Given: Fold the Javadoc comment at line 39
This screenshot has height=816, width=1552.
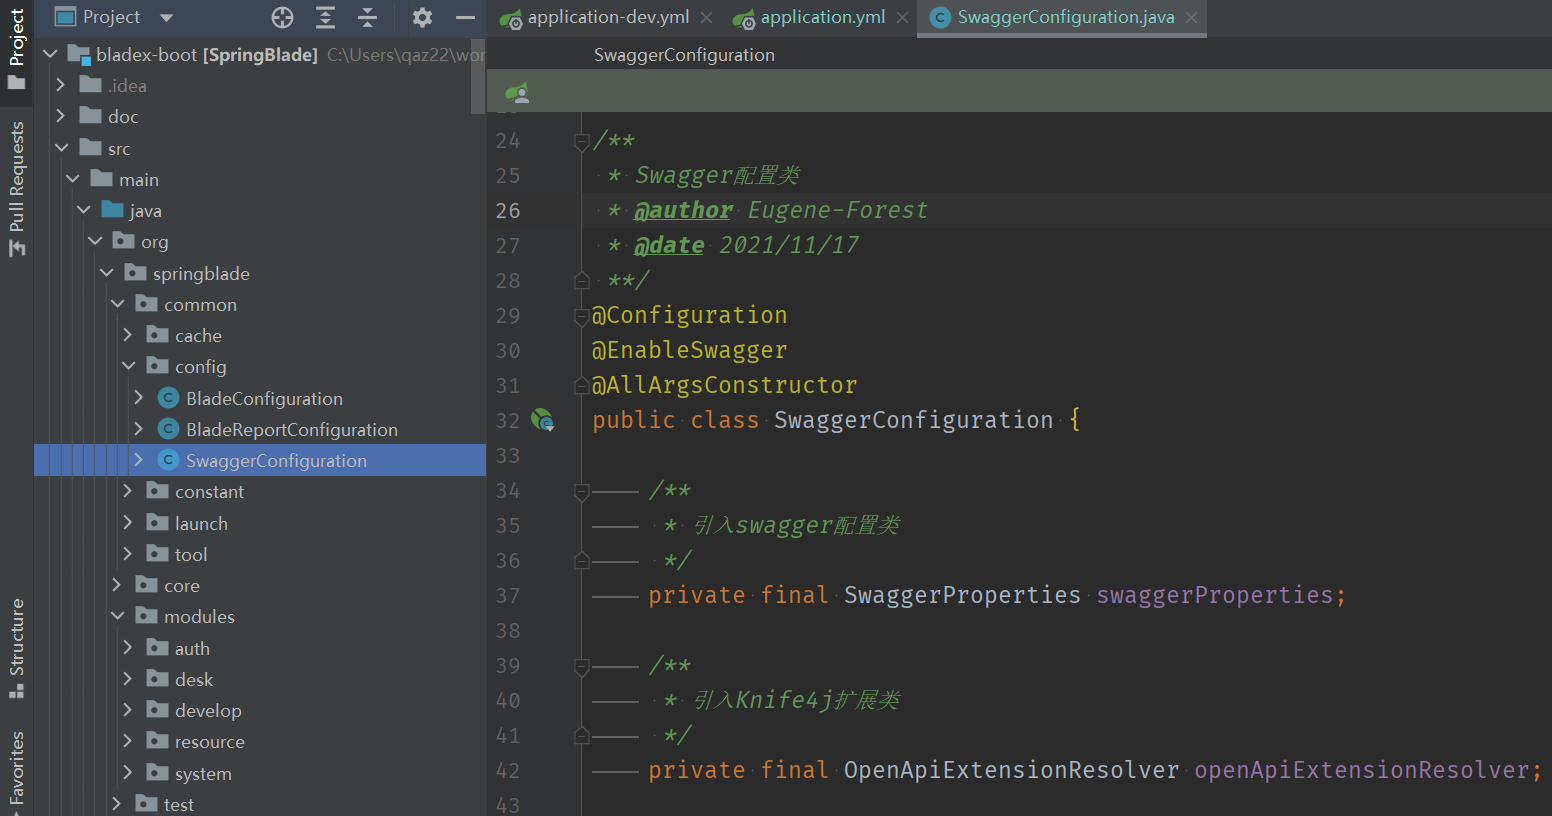Looking at the screenshot, I should point(581,667).
